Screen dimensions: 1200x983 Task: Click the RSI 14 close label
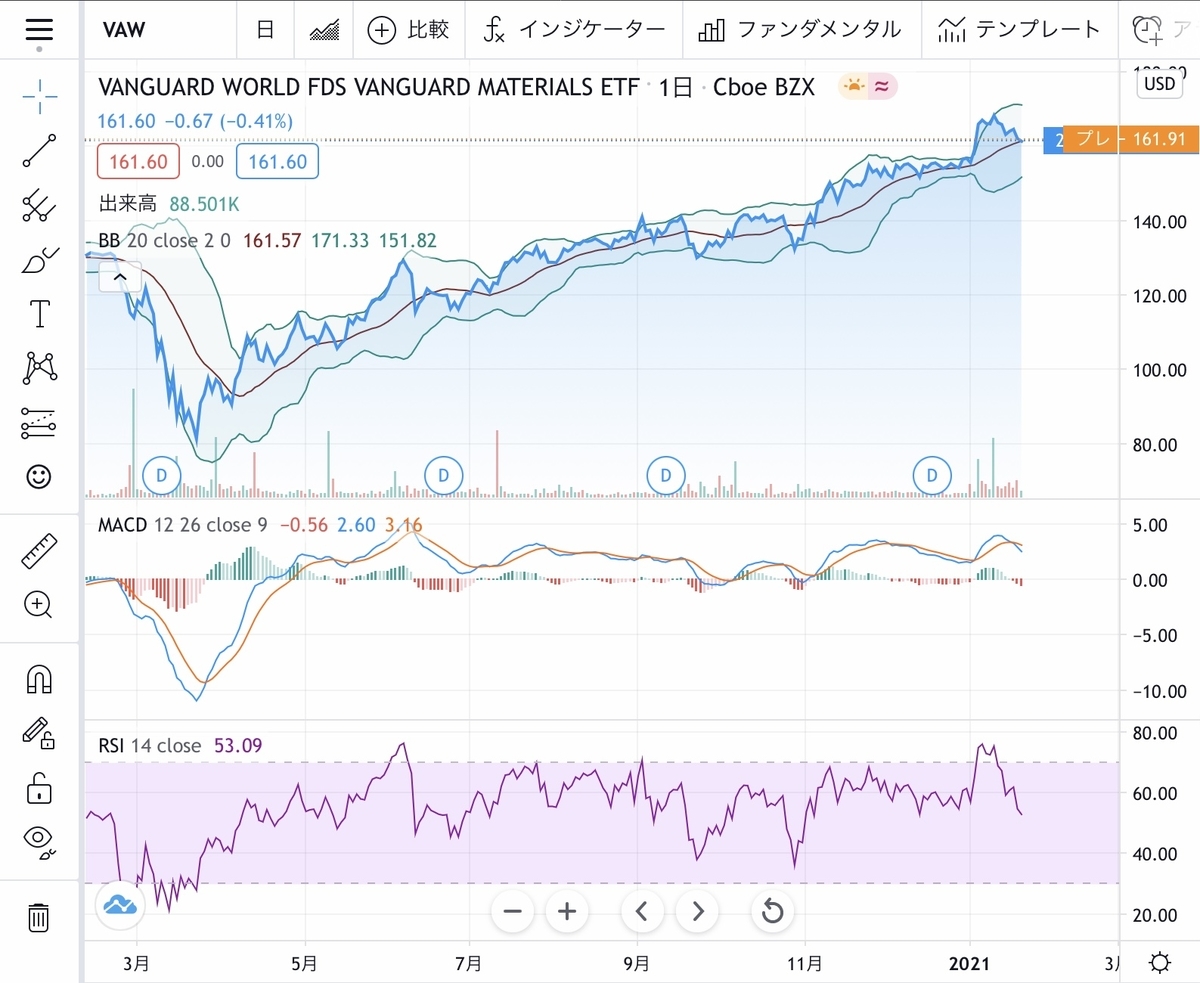(x=150, y=745)
